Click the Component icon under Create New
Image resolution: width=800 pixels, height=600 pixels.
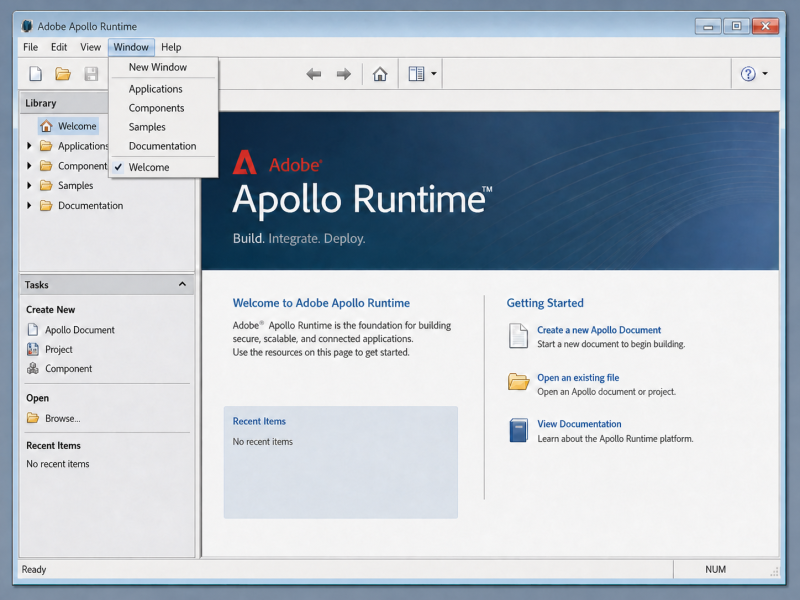click(x=33, y=368)
